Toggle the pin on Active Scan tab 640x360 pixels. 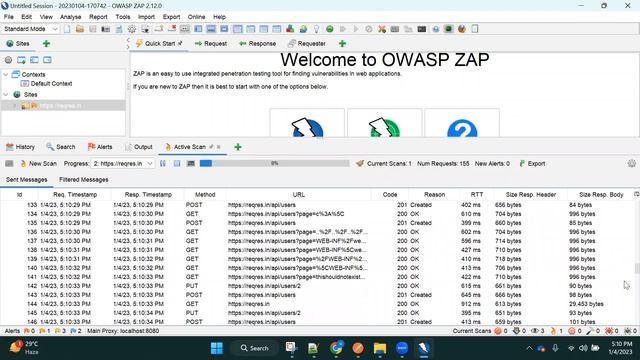[211, 147]
